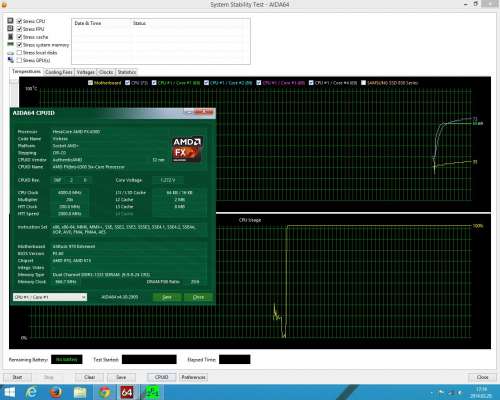Click the Stop button
This screenshot has height=400, width=500.
tap(49, 377)
